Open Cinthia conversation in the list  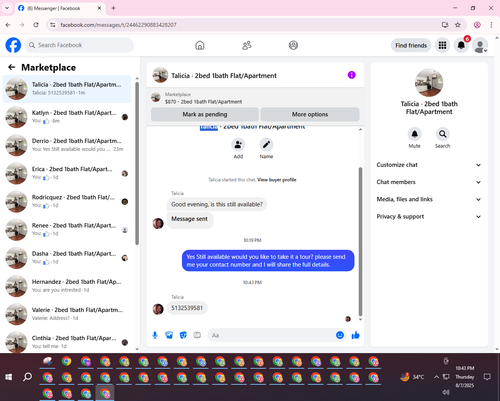click(67, 342)
